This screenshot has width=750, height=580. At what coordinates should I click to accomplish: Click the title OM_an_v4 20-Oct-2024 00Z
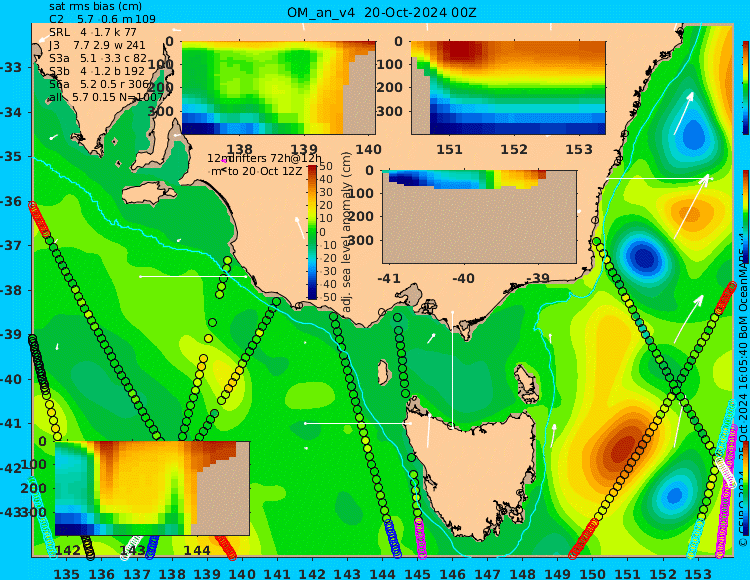[x=382, y=12]
